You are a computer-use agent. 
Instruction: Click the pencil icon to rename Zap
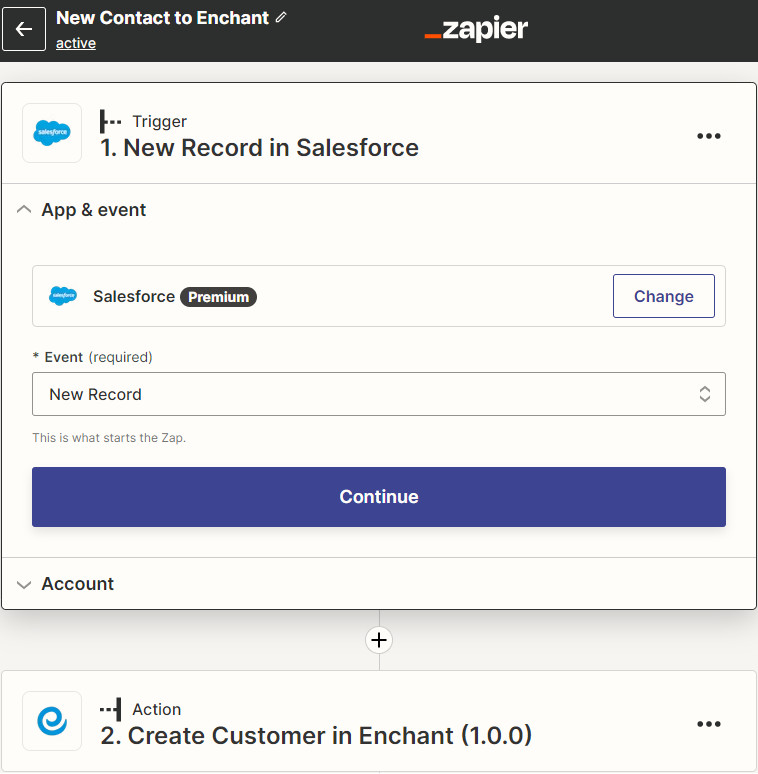[281, 18]
